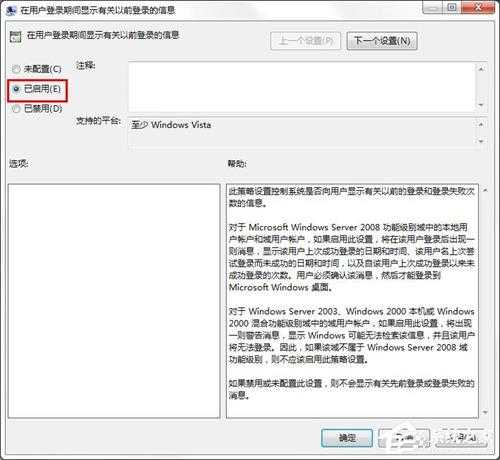Click the supported platform box scroll-down arrow

[481, 141]
